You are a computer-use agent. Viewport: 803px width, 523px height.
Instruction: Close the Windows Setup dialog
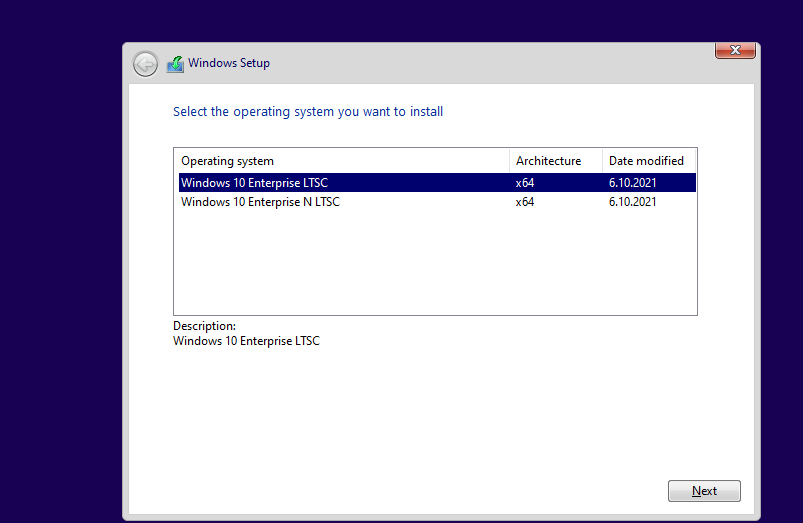735,50
